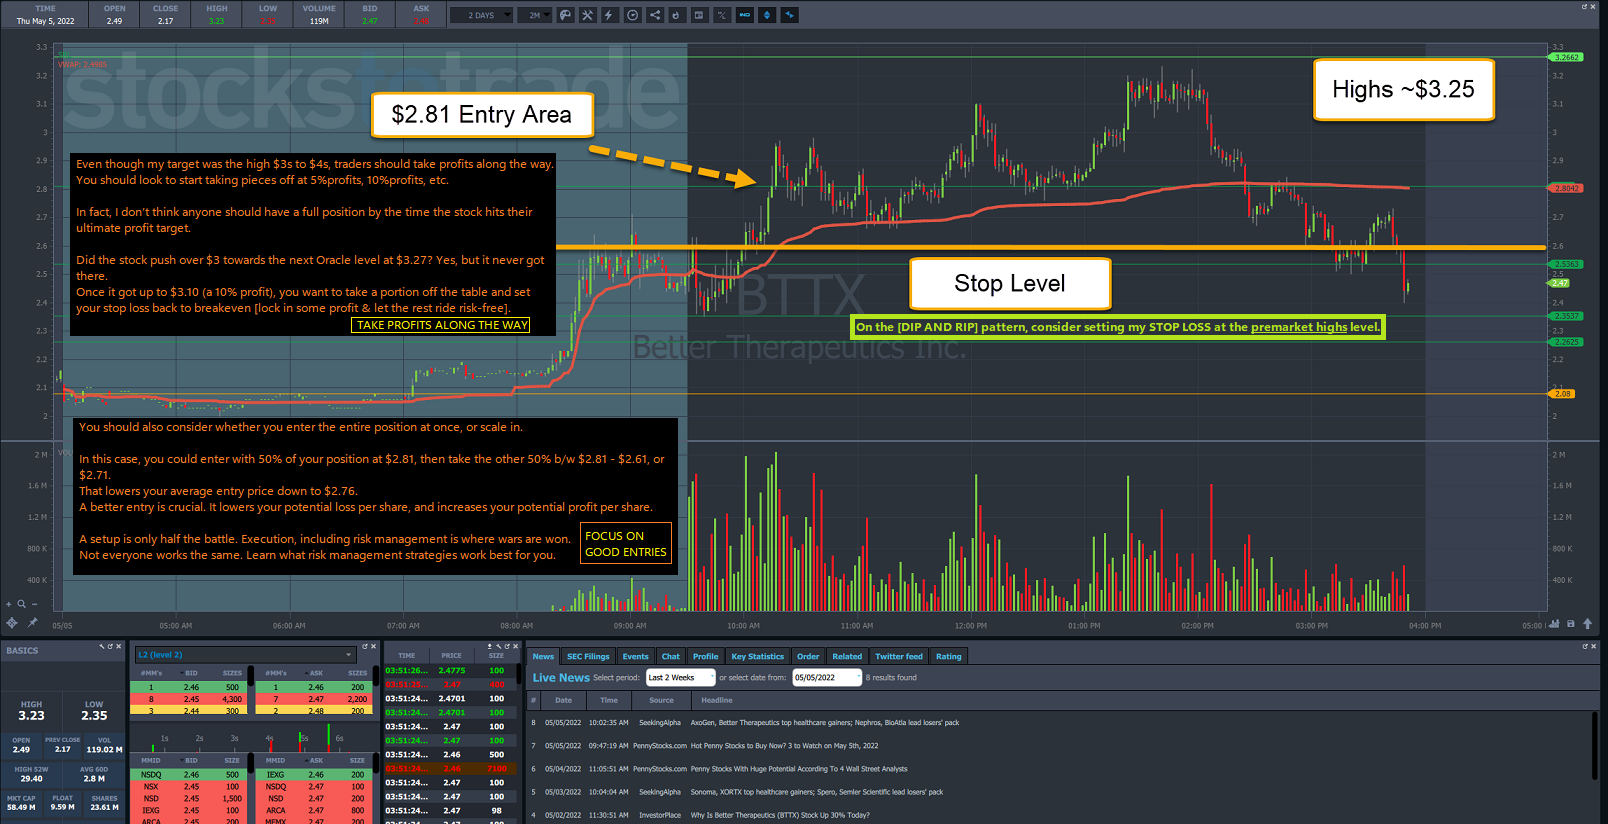
Task: Select the News tab
Action: 543,657
